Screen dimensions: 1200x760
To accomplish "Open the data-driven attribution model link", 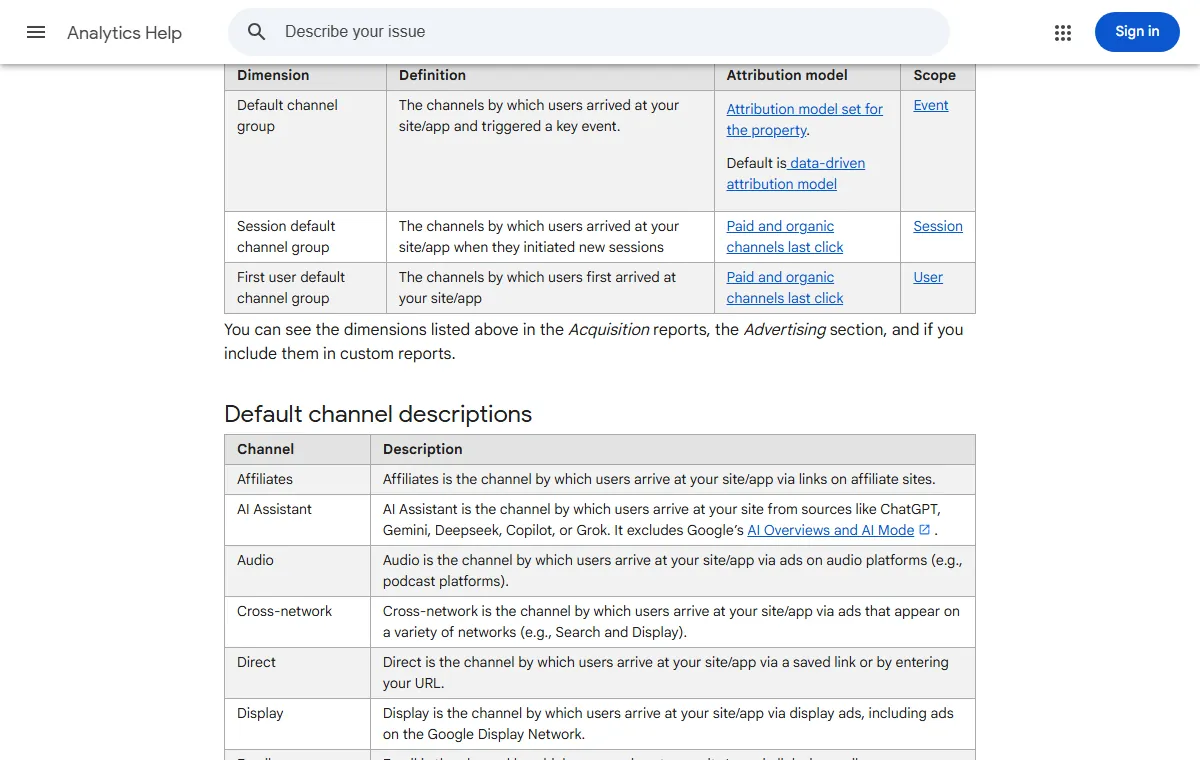I will pos(796,174).
